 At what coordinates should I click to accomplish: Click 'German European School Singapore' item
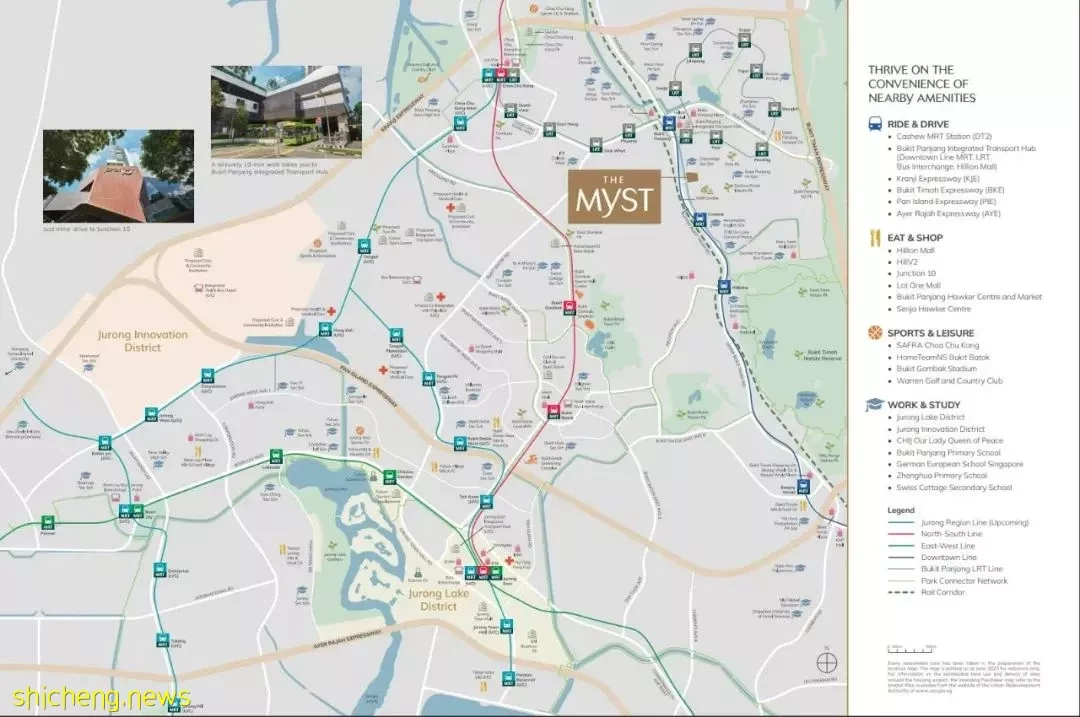click(959, 464)
